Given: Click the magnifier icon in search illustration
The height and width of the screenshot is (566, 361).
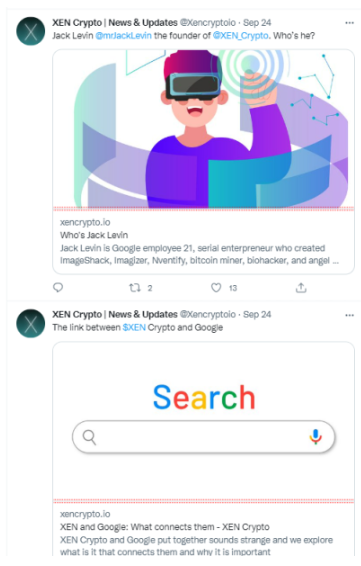Looking at the screenshot, I should [x=89, y=437].
